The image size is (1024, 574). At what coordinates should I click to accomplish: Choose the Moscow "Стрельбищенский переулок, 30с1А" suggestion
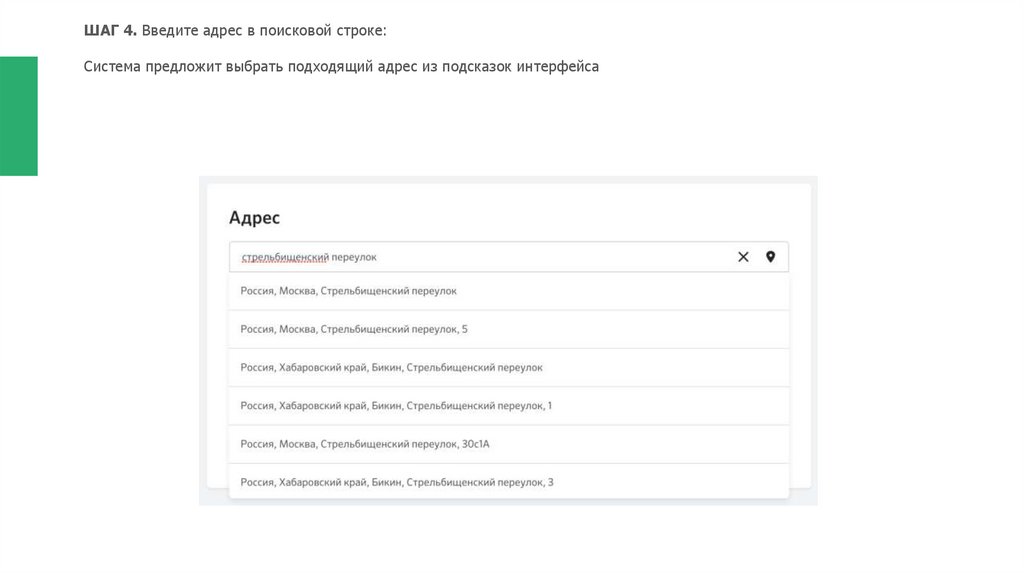click(x=363, y=443)
